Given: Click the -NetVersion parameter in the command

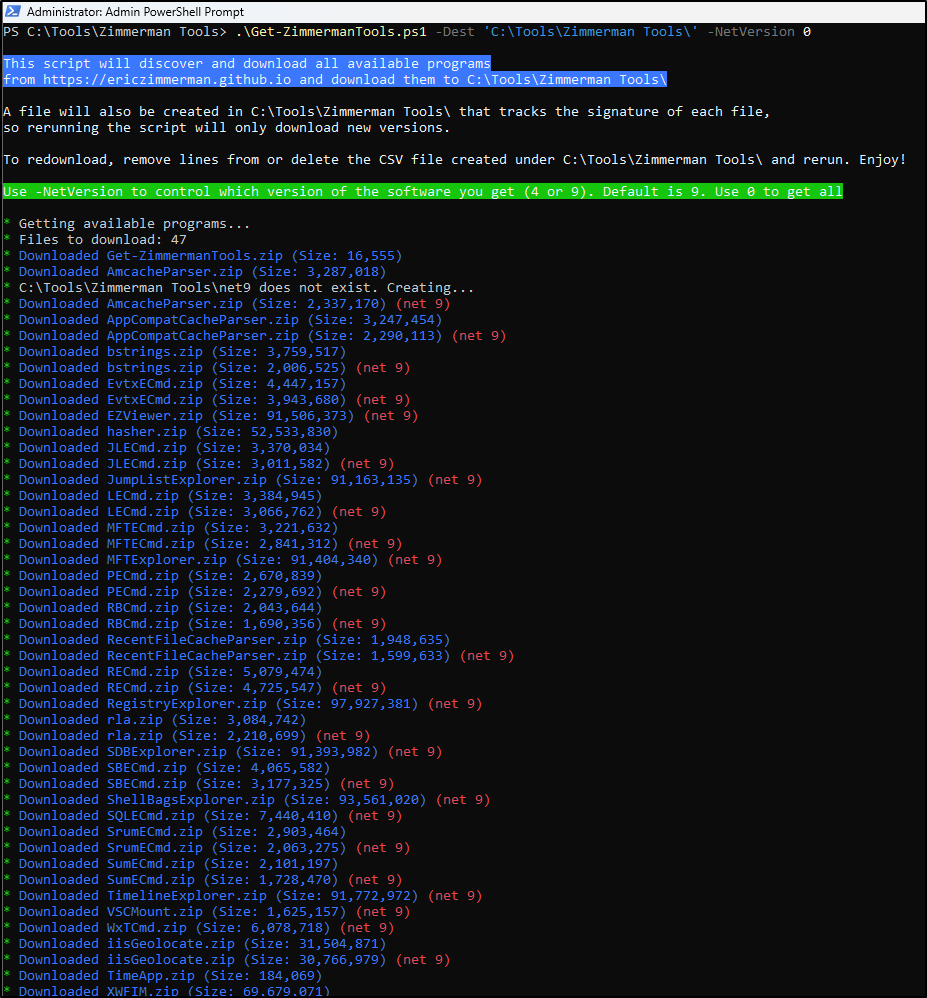Looking at the screenshot, I should click(x=751, y=32).
